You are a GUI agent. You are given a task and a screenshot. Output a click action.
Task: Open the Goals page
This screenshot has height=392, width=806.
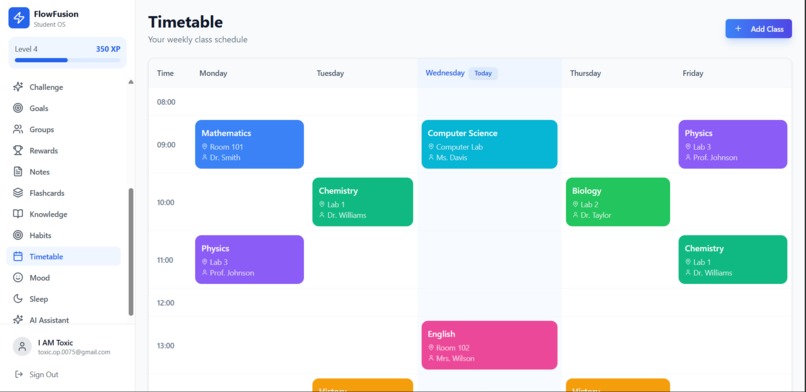pyautogui.click(x=63, y=108)
